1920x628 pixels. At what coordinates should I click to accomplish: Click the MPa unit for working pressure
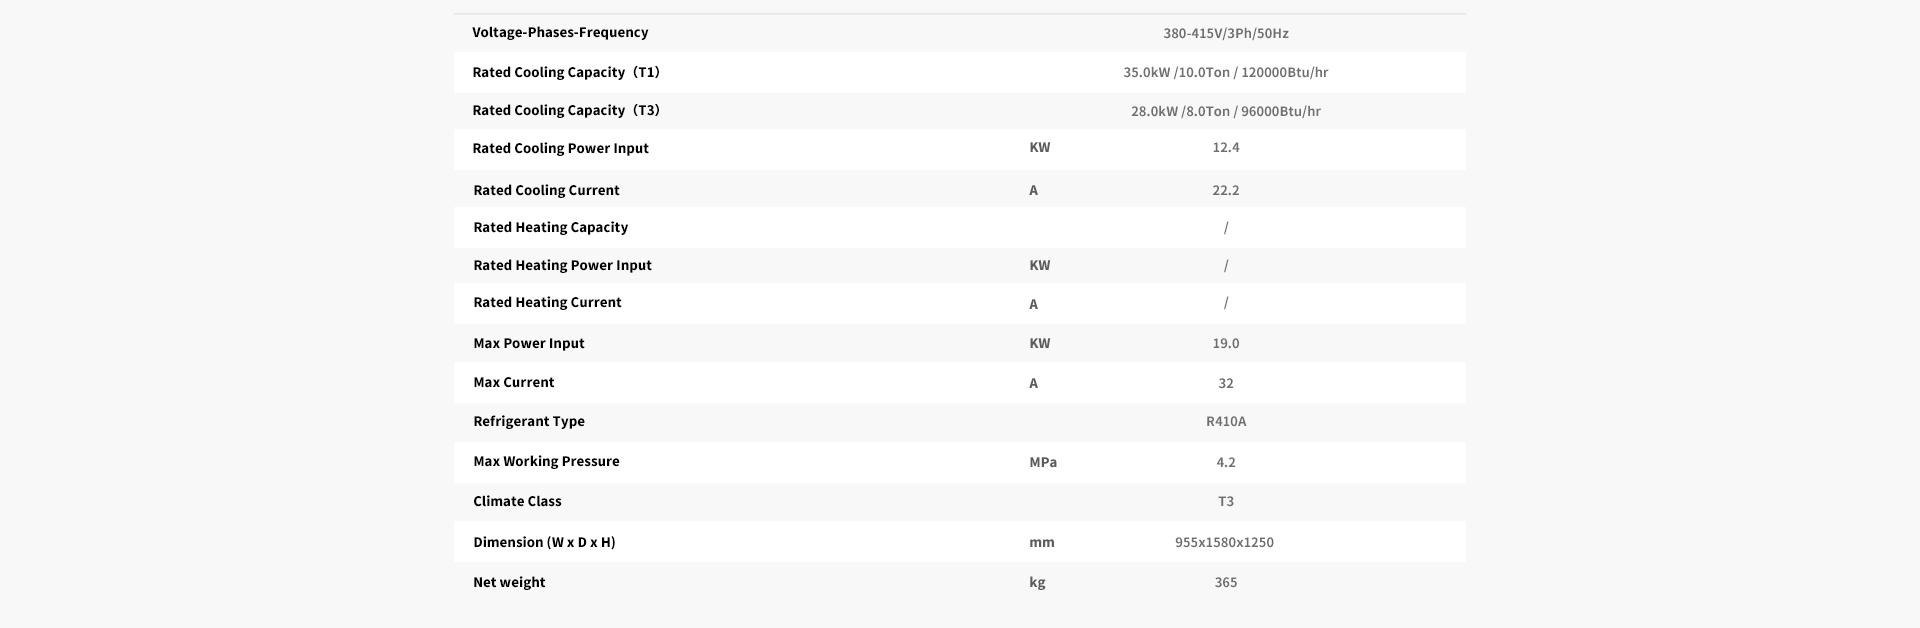tap(1043, 462)
